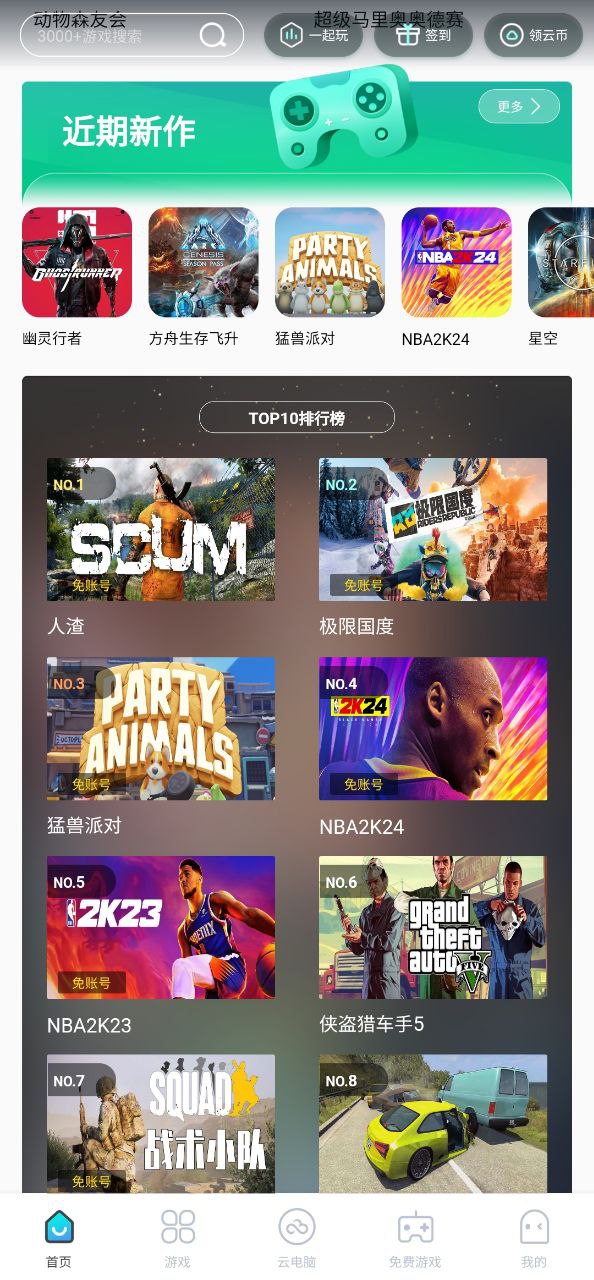594x1280 pixels.
Task: Tap the search magnifier icon
Action: click(213, 36)
